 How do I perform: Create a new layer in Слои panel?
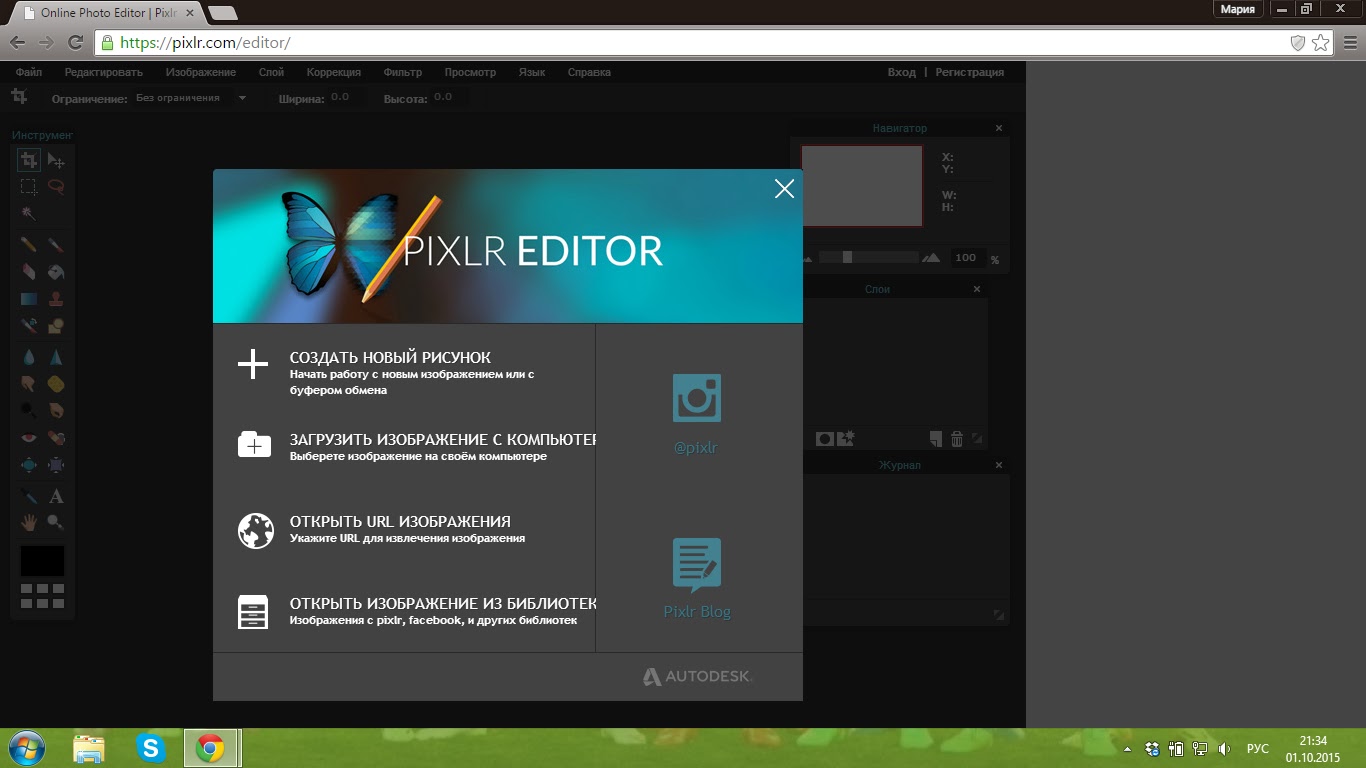(935, 438)
